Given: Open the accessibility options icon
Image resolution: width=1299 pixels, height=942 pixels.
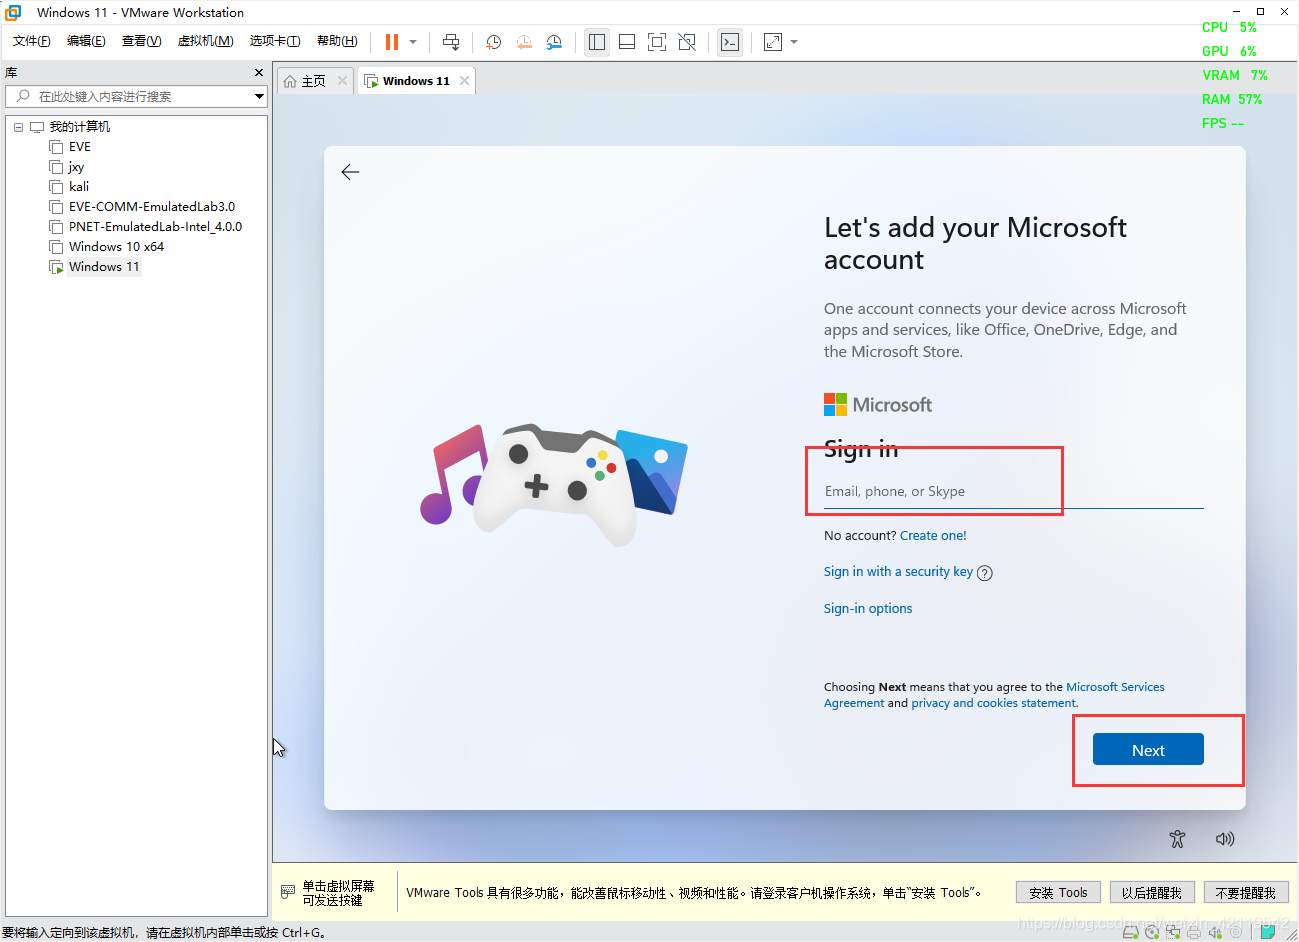Looking at the screenshot, I should pyautogui.click(x=1178, y=839).
